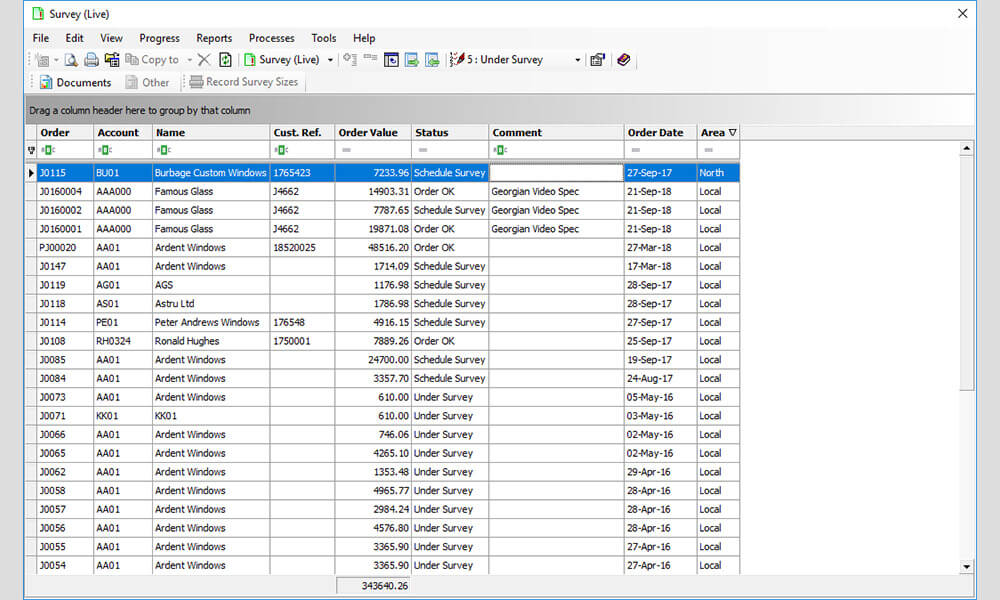Click Record Survey Sizes button
Image resolution: width=1000 pixels, height=600 pixels.
pos(244,82)
